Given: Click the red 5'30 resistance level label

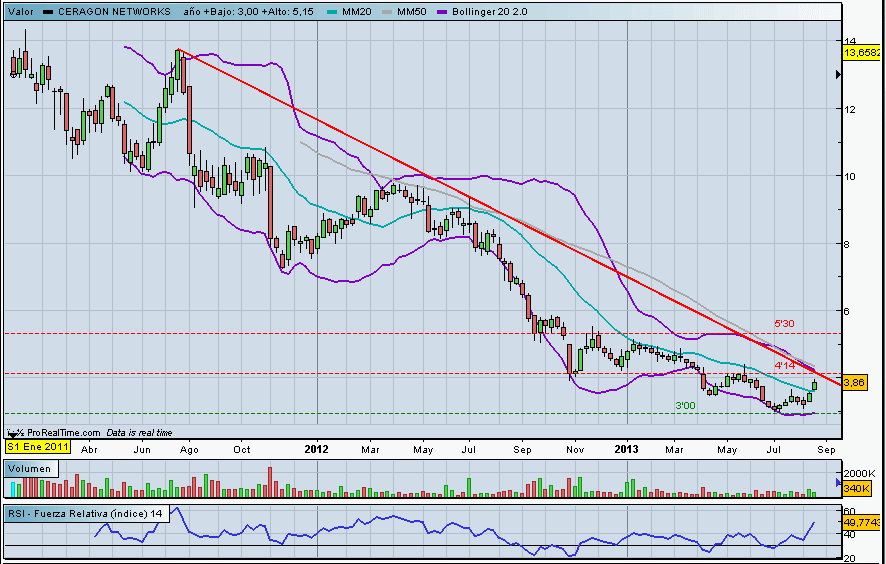Looking at the screenshot, I should click(x=784, y=324).
